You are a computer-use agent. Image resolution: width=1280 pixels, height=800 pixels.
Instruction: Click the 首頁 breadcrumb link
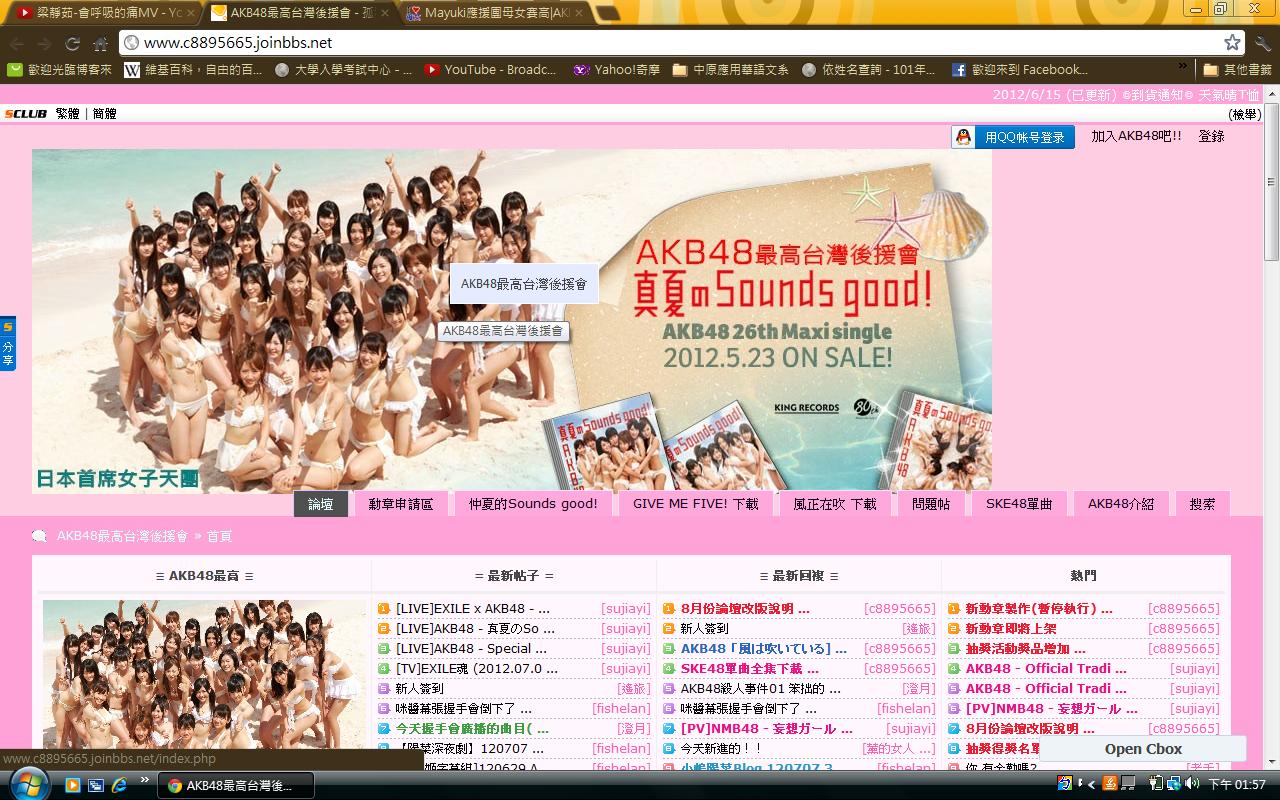(x=219, y=536)
